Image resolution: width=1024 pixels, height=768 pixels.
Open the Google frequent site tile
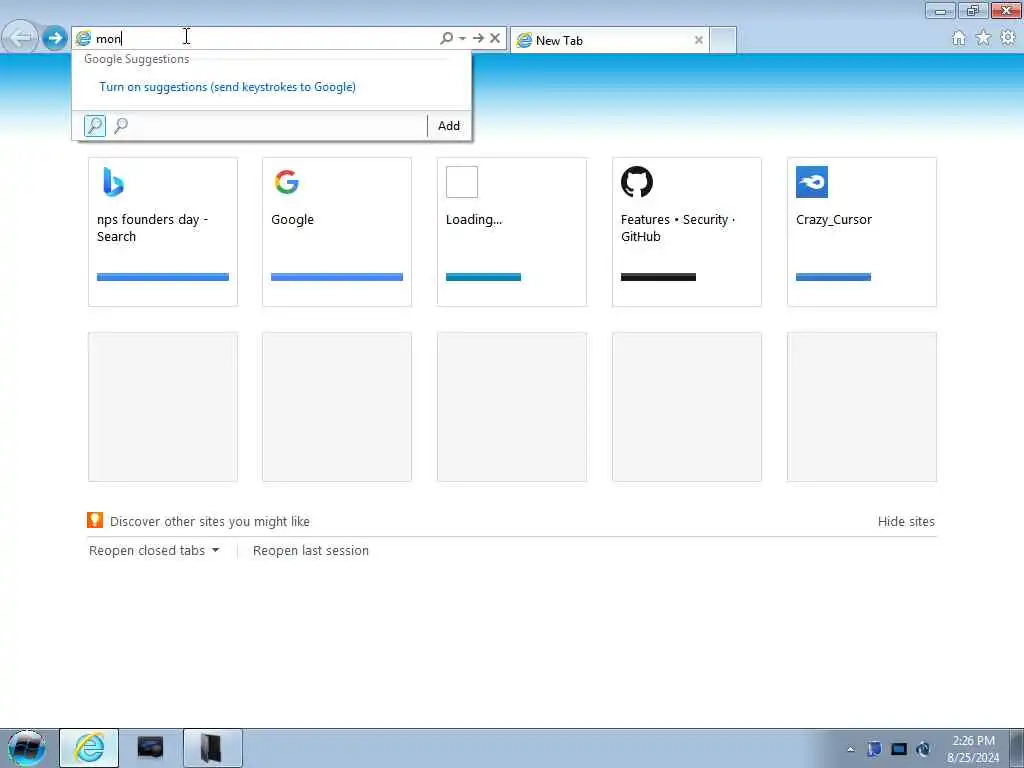click(337, 232)
